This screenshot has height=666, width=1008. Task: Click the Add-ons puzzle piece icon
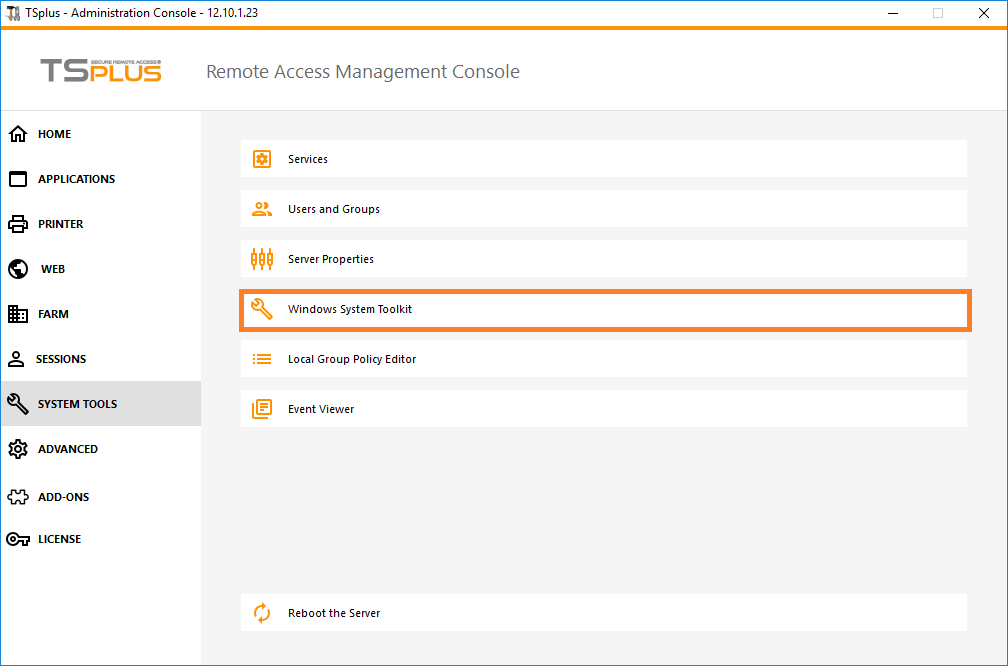coord(18,497)
